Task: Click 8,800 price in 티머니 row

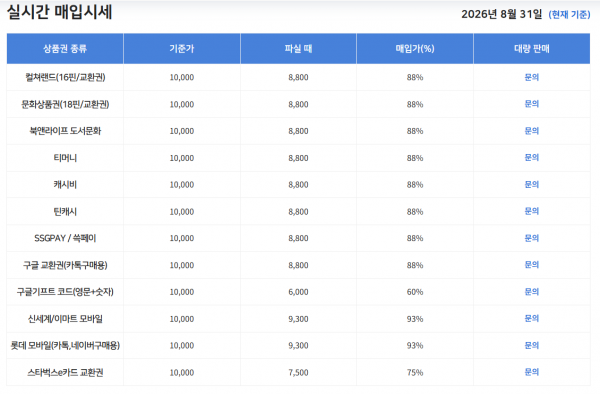Action: point(298,158)
